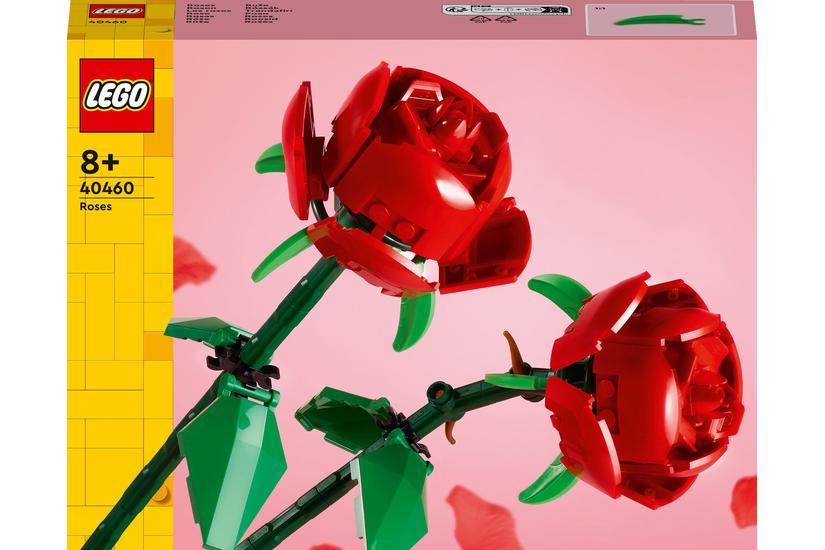The width and height of the screenshot is (825, 550).
Task: Click the large LEGO logo
Action: click(x=117, y=95)
